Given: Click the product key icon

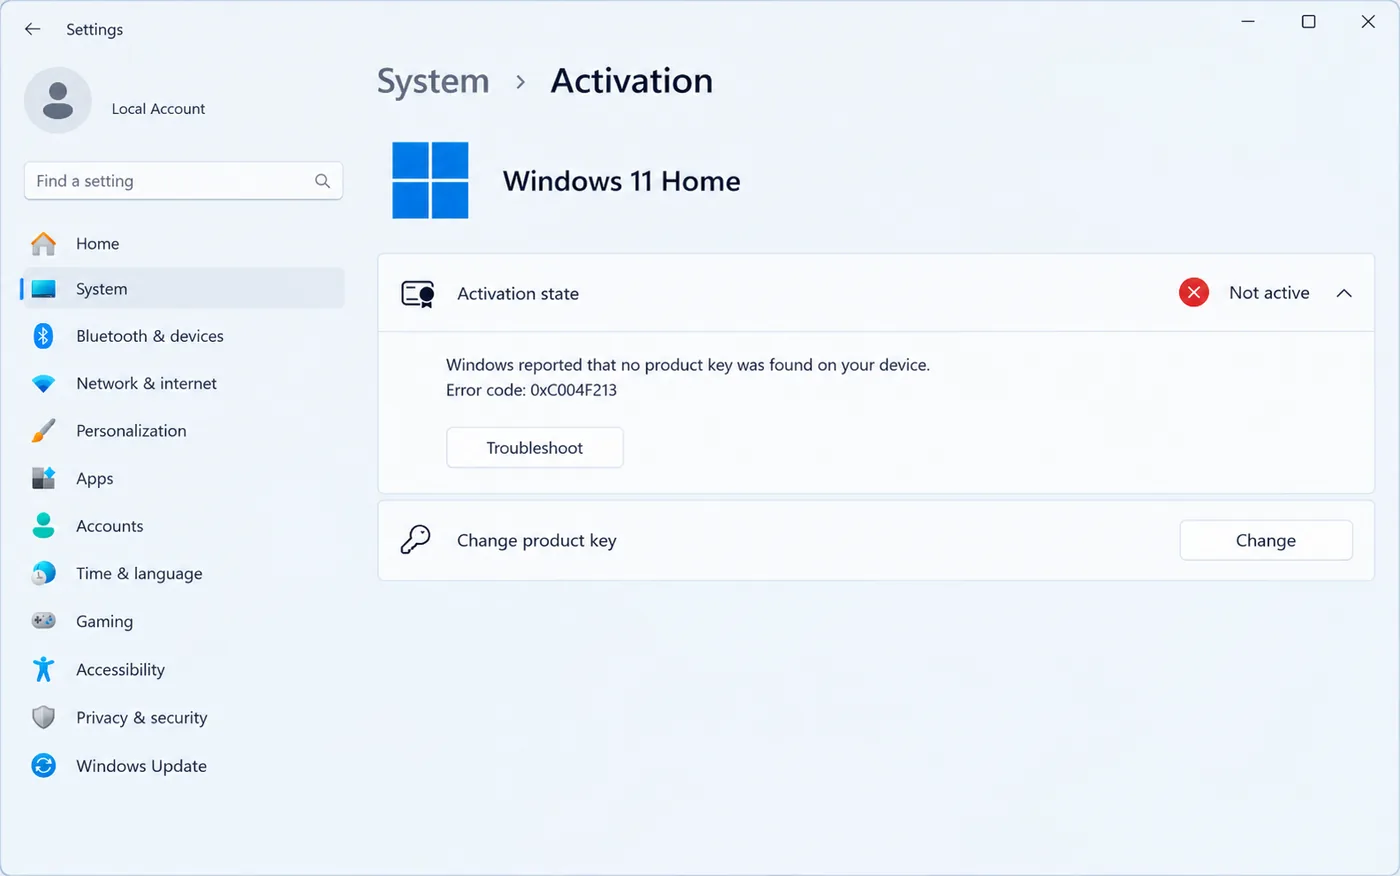Looking at the screenshot, I should point(415,540).
